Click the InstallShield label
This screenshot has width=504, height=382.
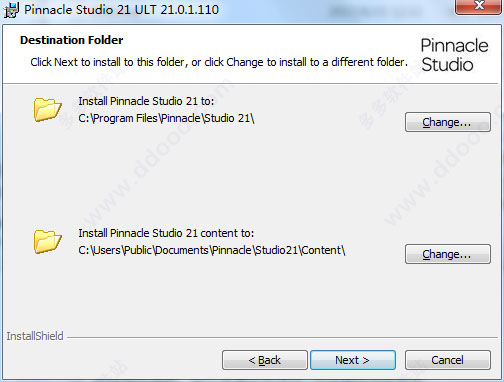point(35,336)
